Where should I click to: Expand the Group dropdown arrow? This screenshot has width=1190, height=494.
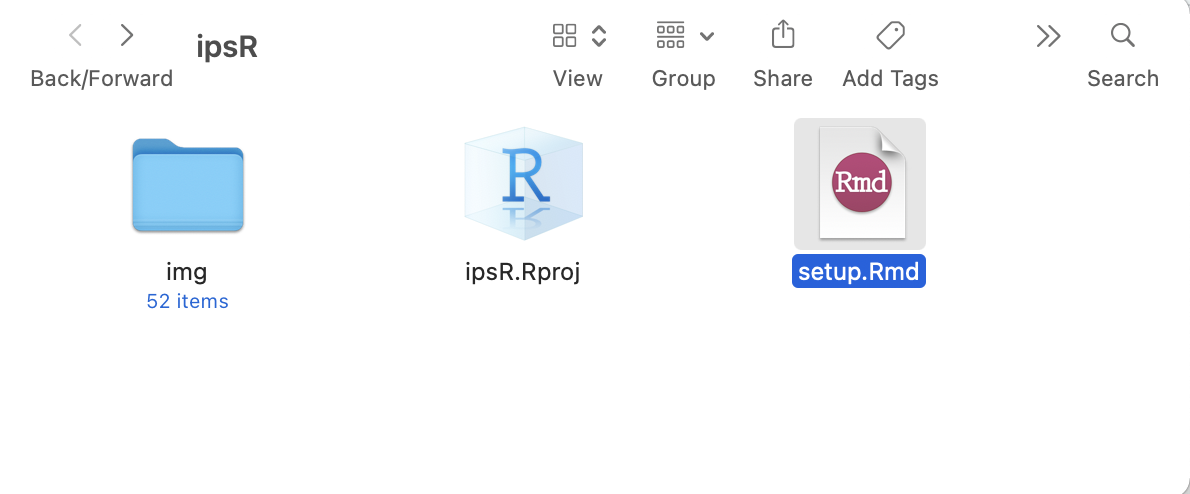[x=707, y=37]
